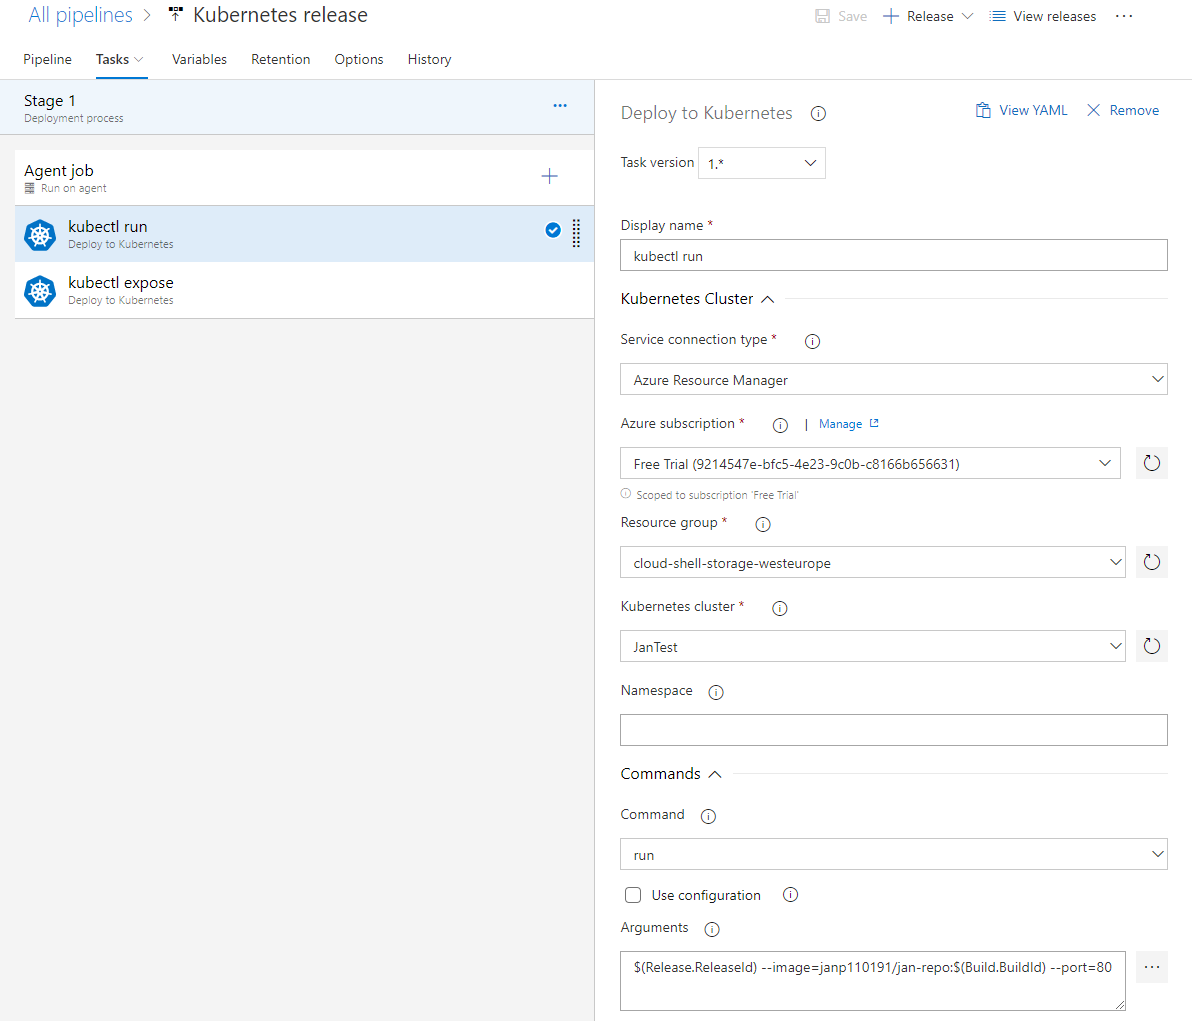Enable the Use configuration checkbox
1192x1021 pixels.
633,895
